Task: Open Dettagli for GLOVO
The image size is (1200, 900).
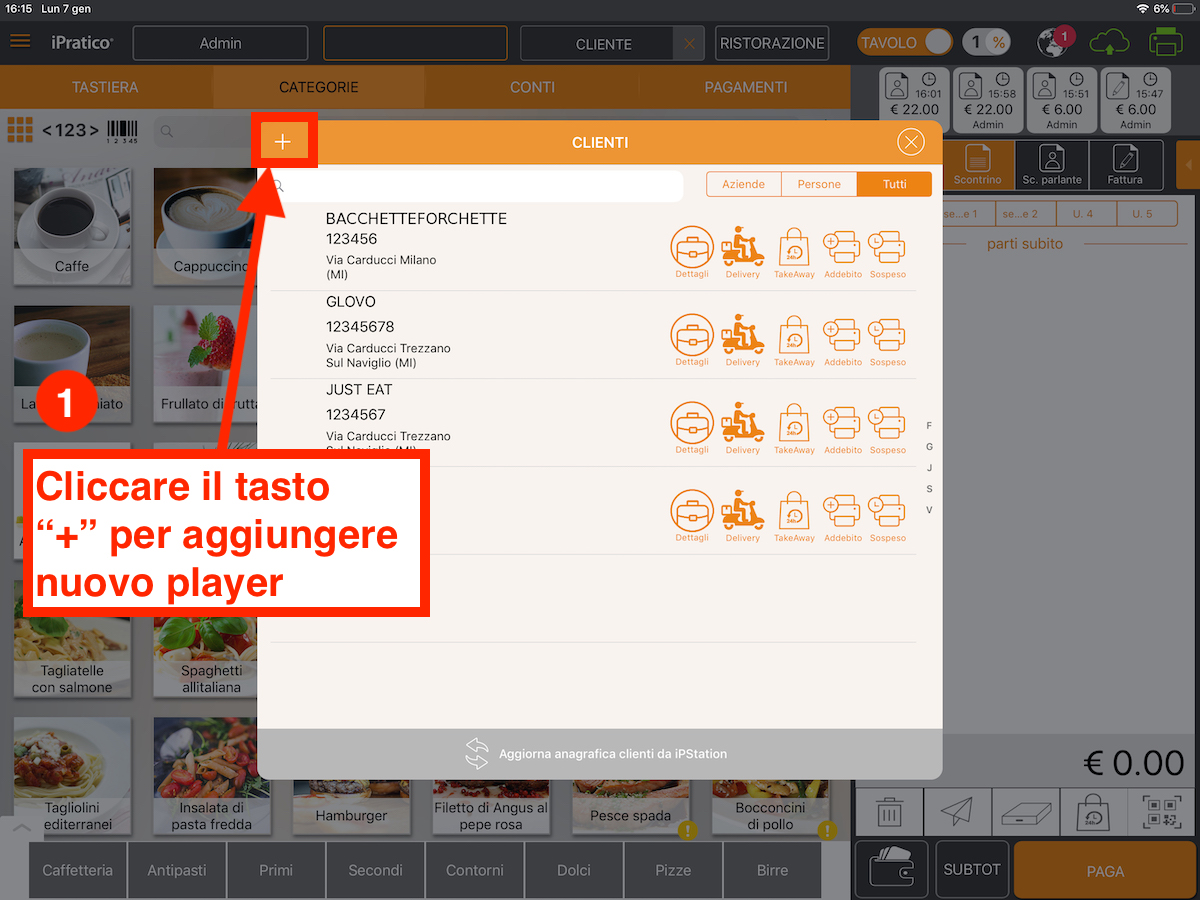Action: [x=692, y=340]
